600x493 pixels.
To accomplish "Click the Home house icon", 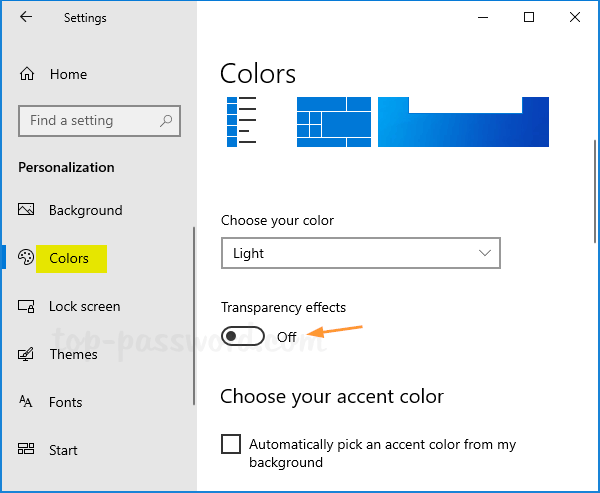I will coord(27,74).
